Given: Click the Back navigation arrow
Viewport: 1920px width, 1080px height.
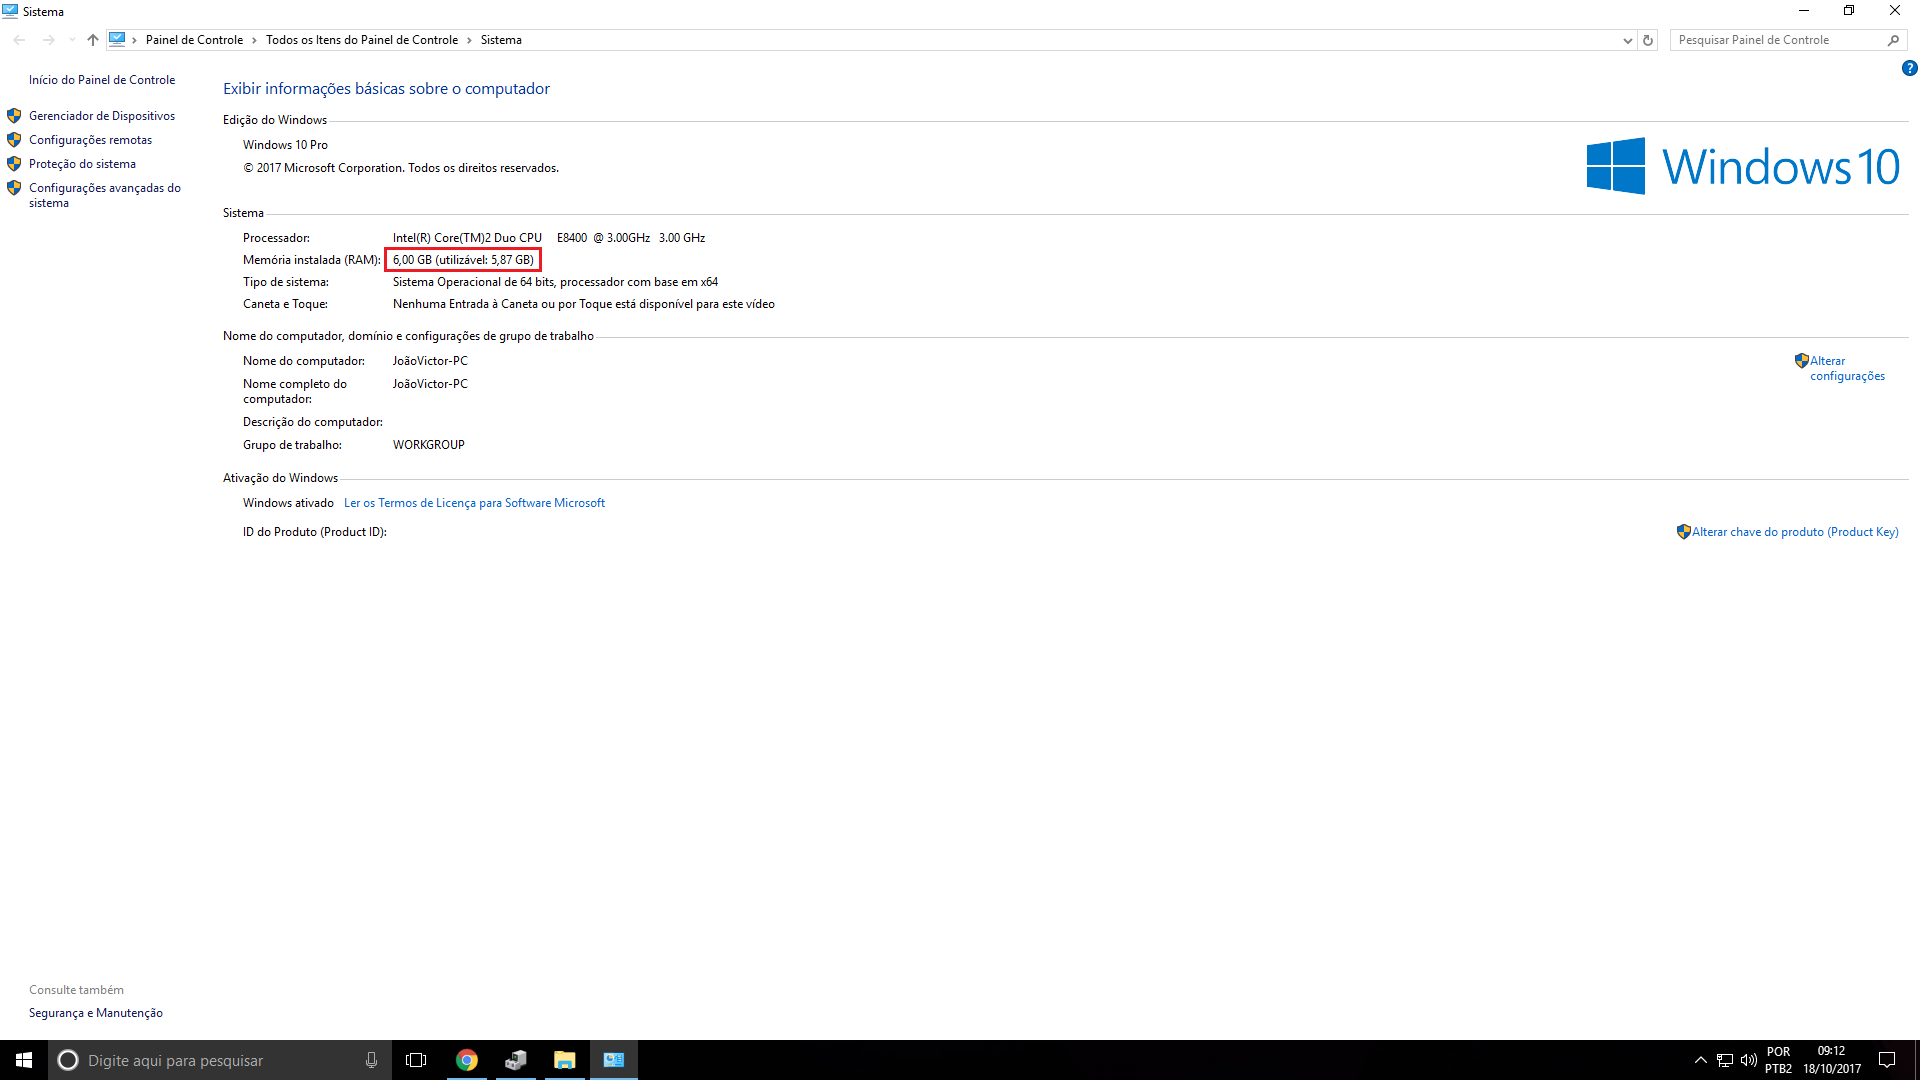Looking at the screenshot, I should point(20,40).
